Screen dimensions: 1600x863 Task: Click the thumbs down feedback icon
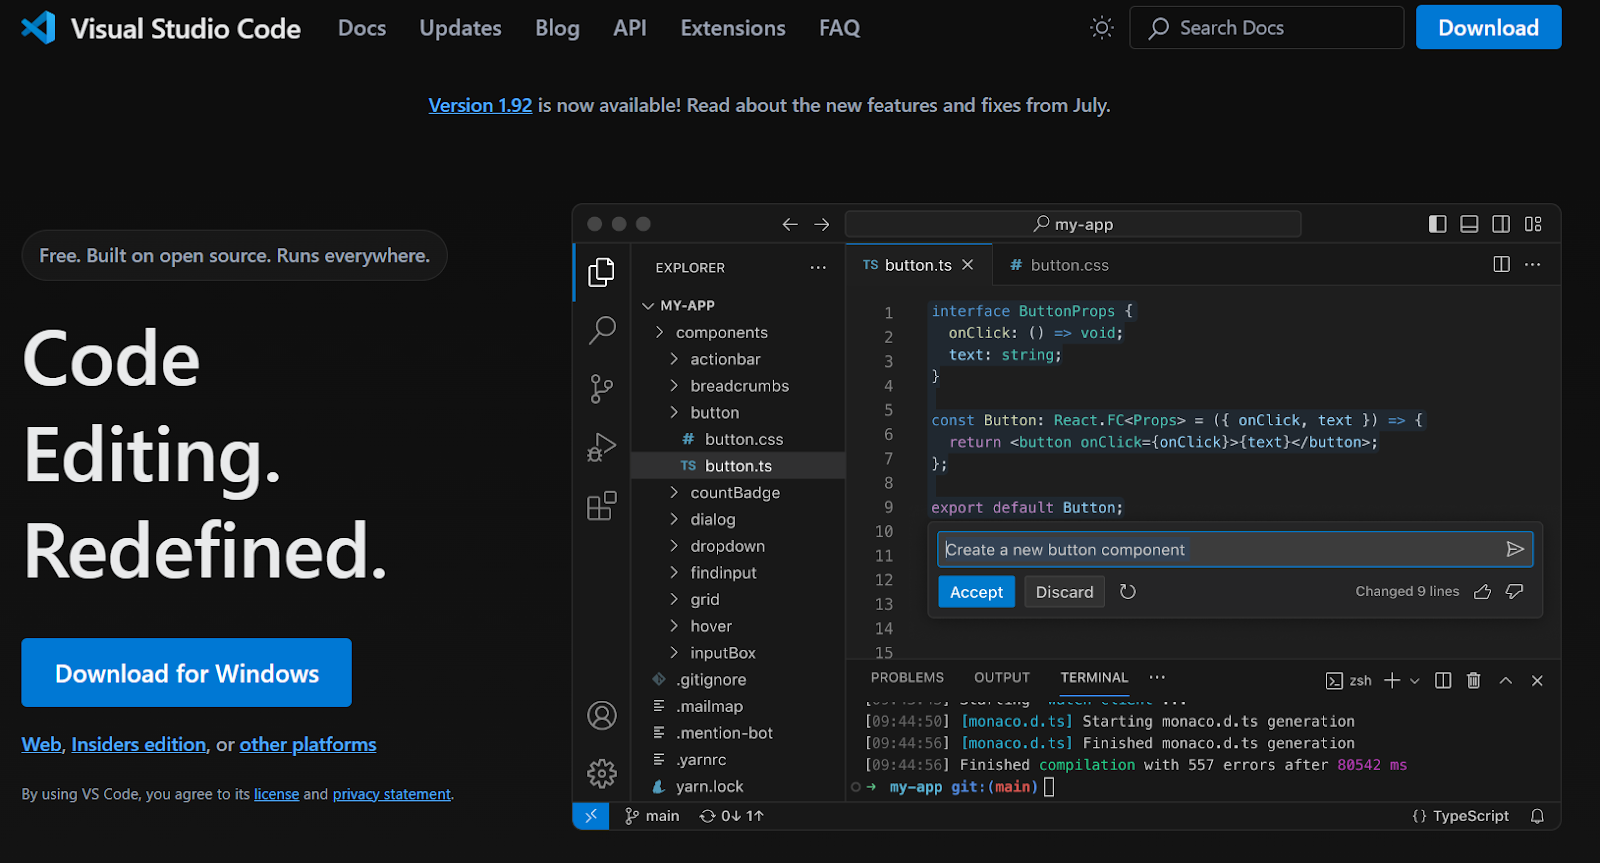click(x=1515, y=592)
